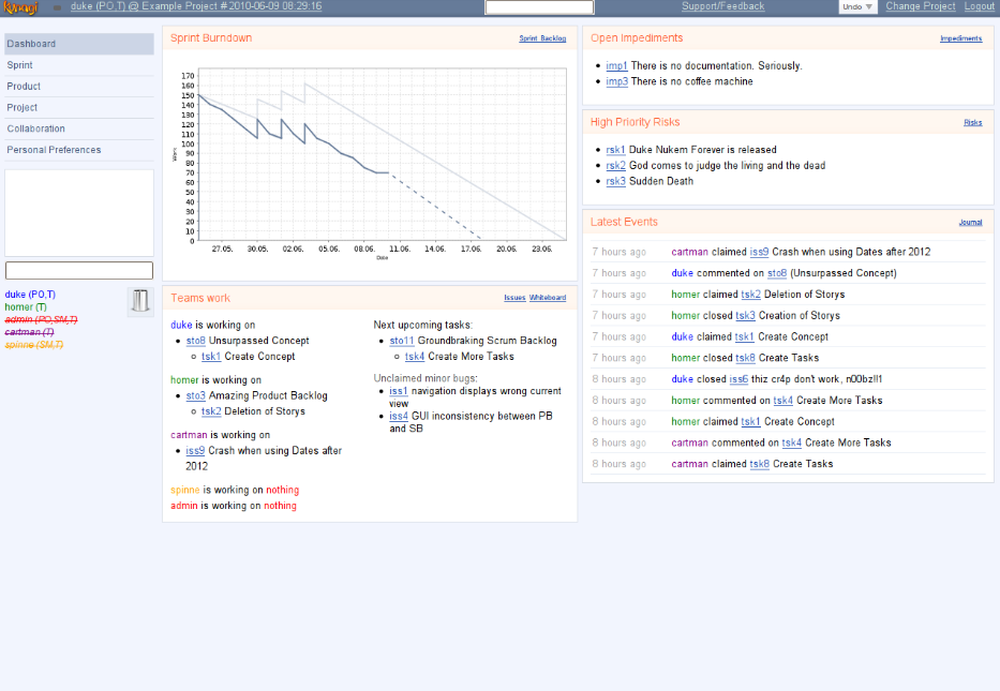The width and height of the screenshot is (1000, 691).
Task: Click the Kunagi logo icon
Action: coord(20,7)
